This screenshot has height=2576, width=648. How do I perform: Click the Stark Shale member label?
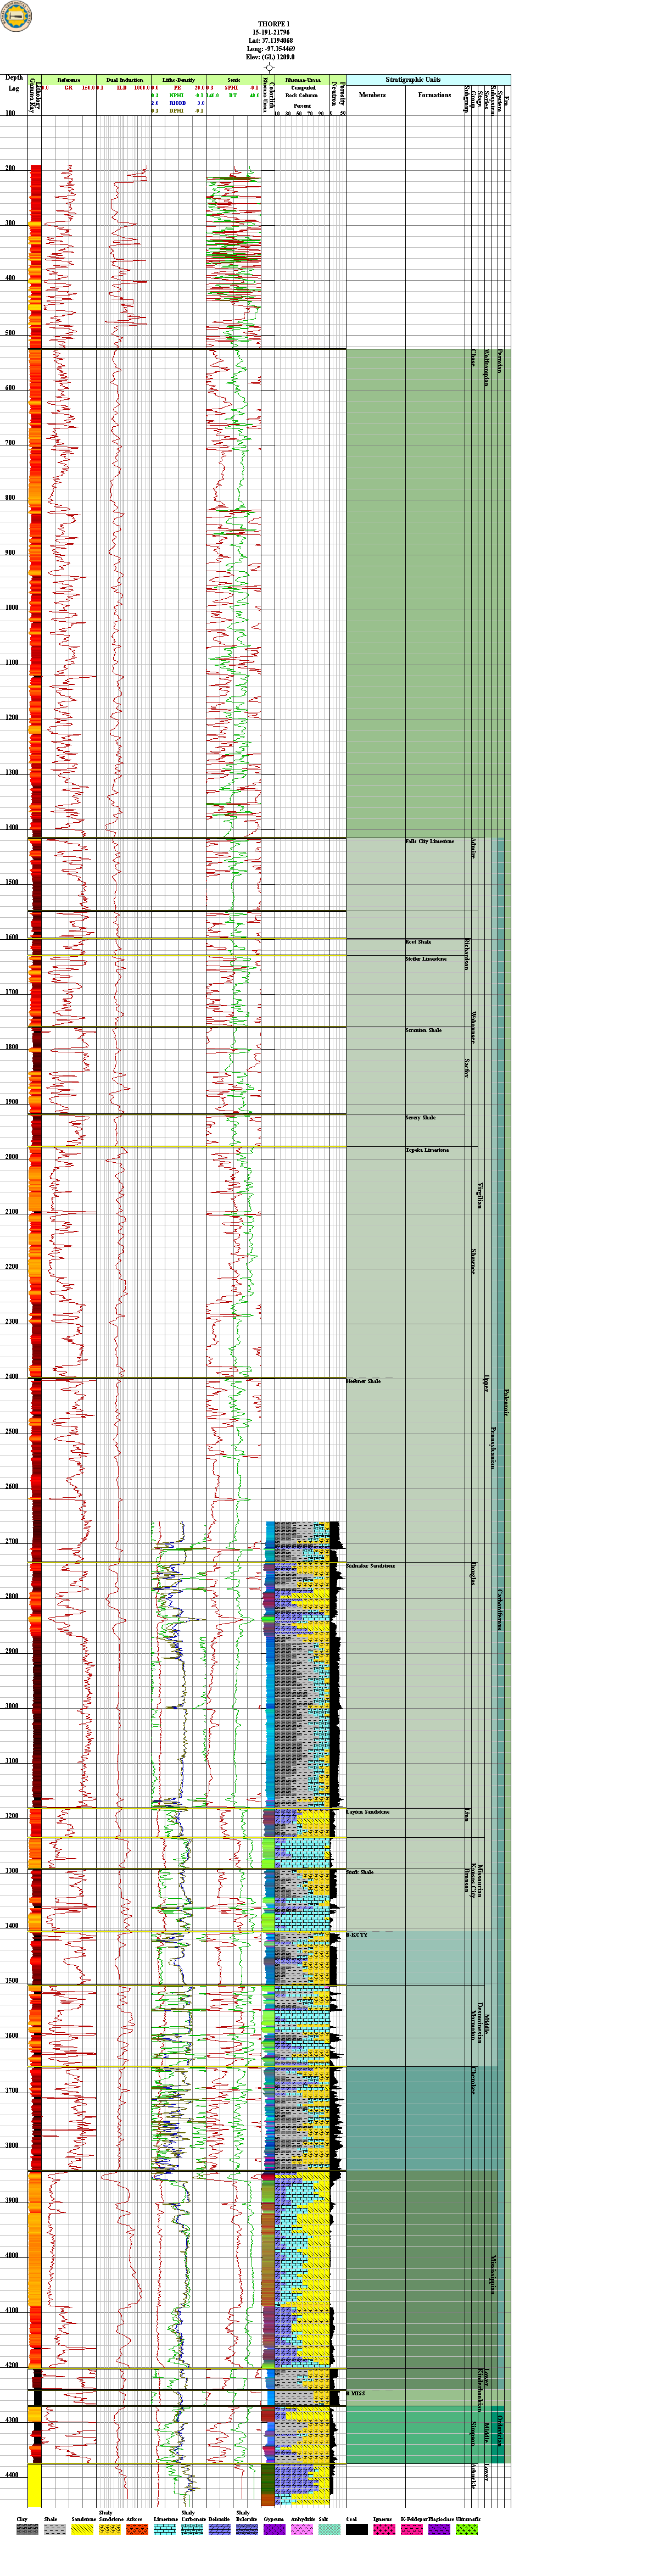(x=360, y=1872)
